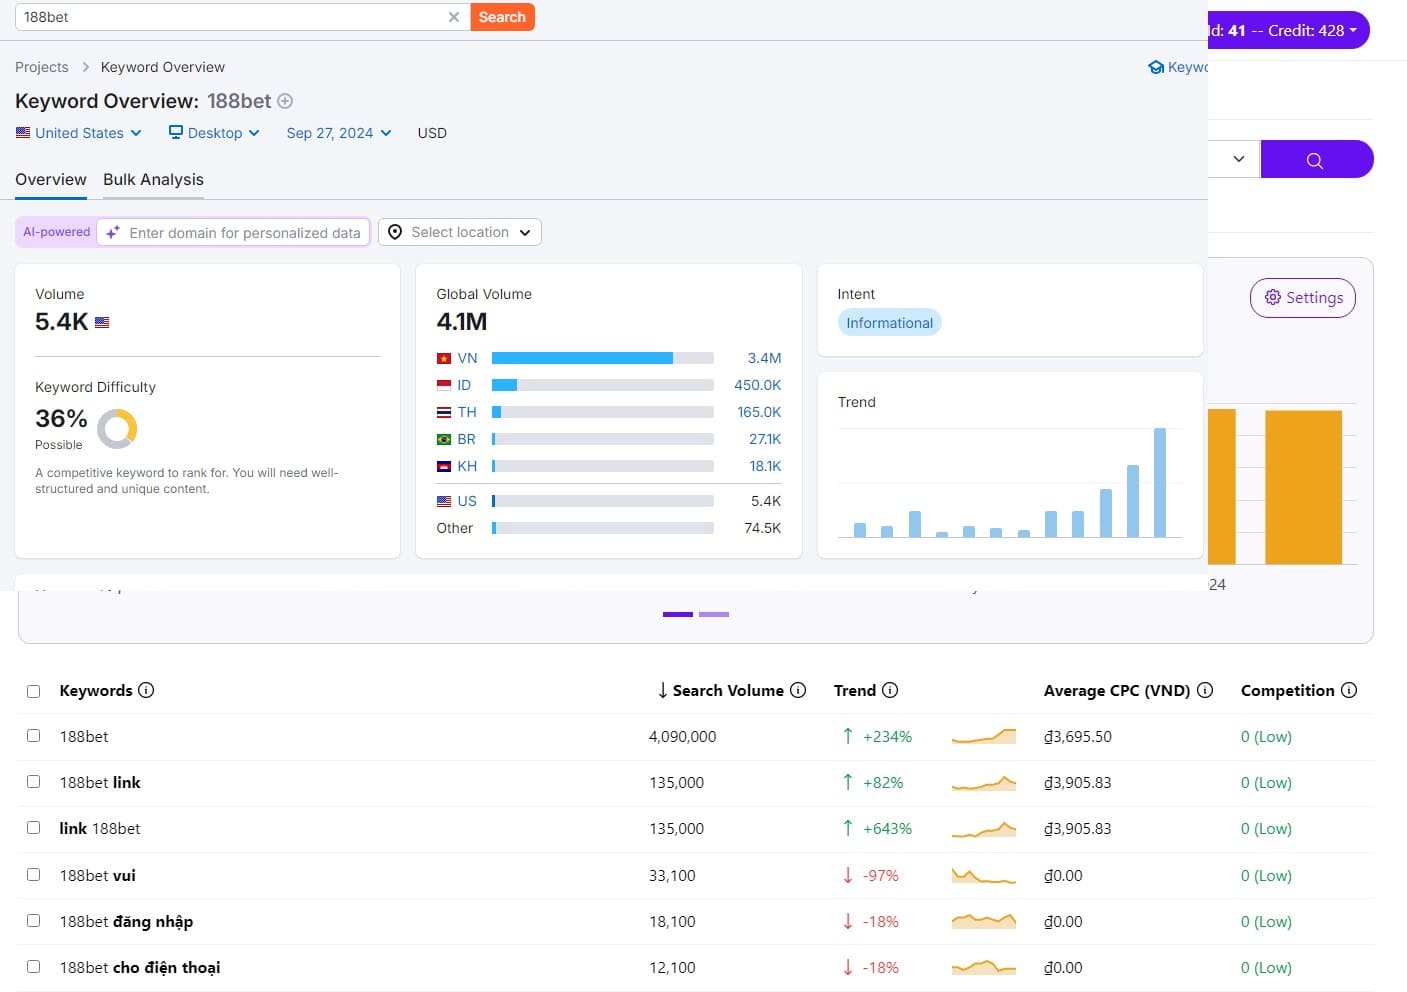Show info for Trend column

click(x=890, y=690)
